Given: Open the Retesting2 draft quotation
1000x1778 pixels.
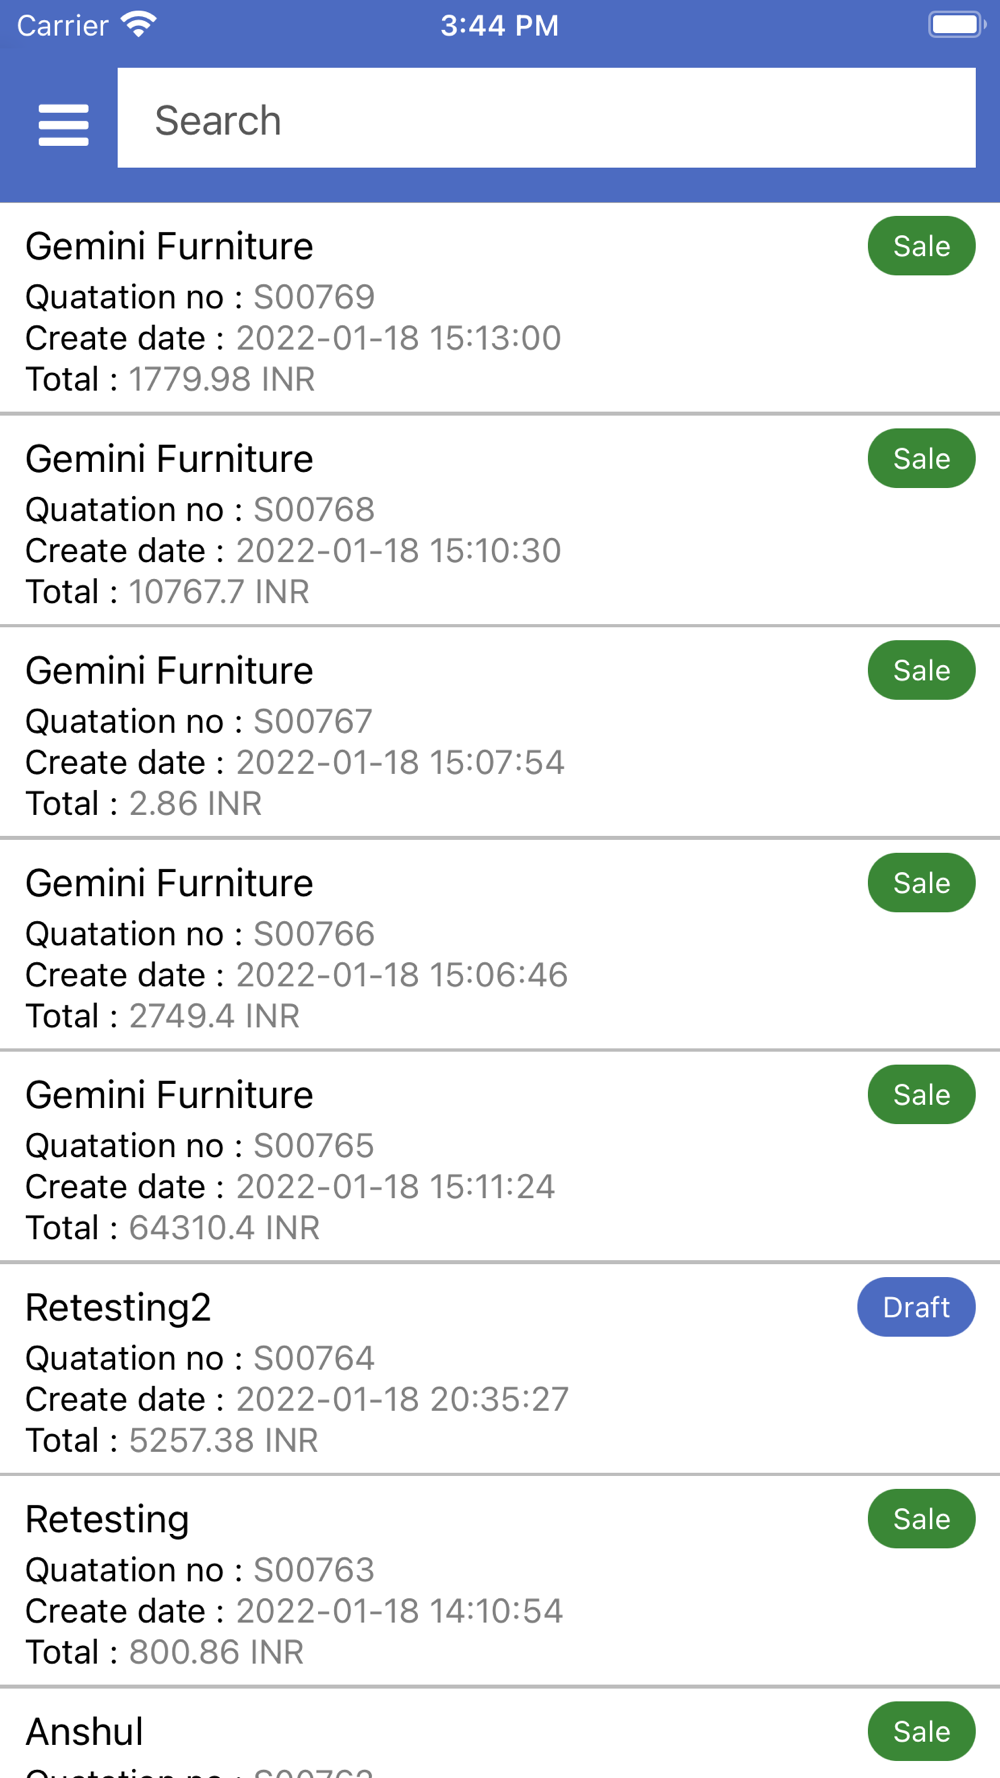Looking at the screenshot, I should [400, 1371].
